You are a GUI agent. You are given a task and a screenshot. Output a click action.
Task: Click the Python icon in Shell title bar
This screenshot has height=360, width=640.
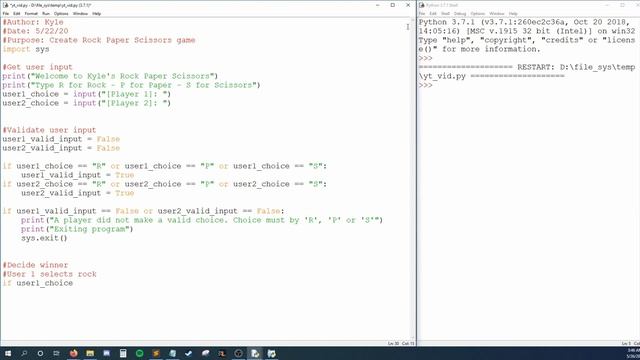tap(422, 5)
